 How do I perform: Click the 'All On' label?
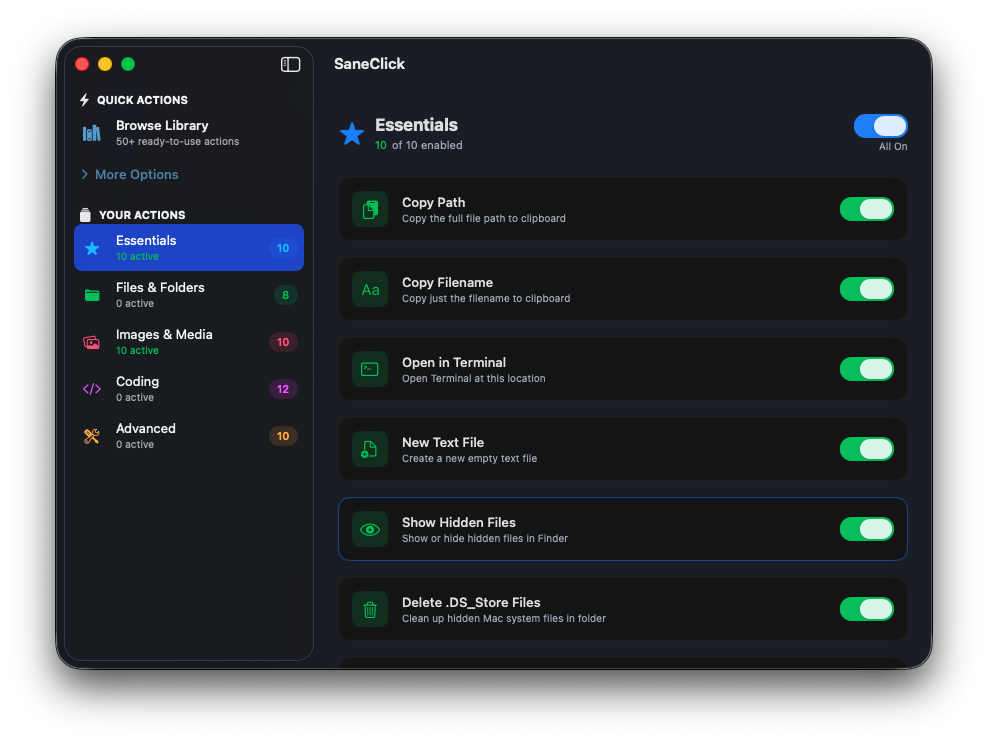[x=893, y=146]
